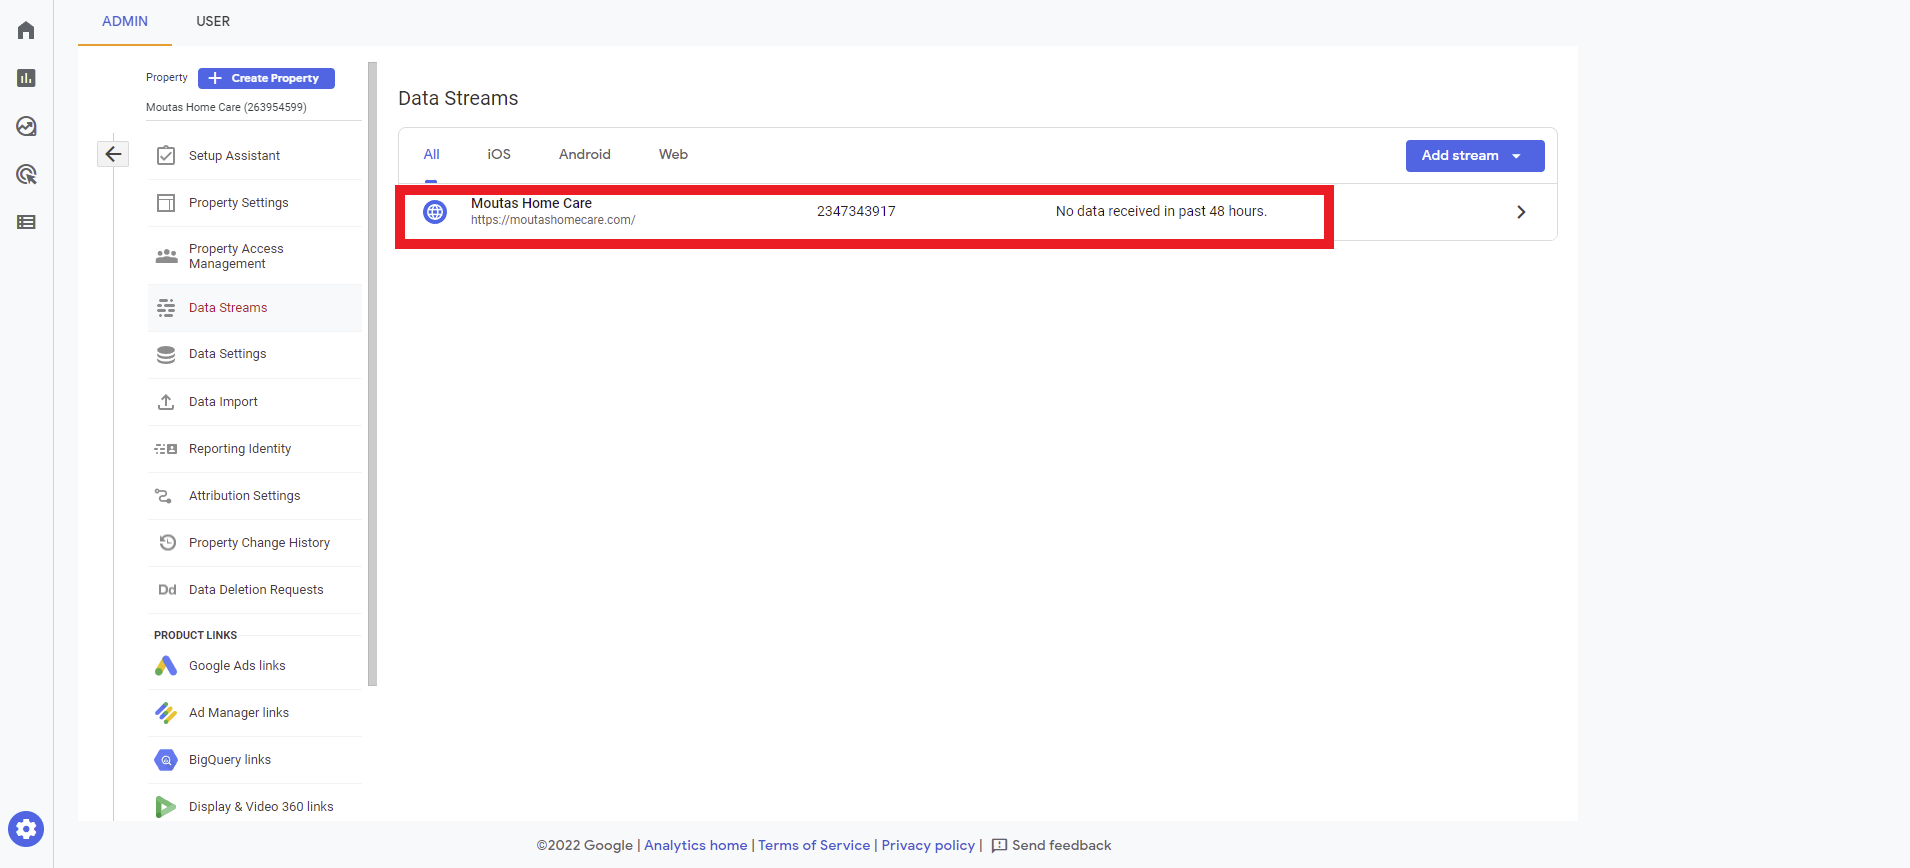The image size is (1910, 868).
Task: Open BigQuery links
Action: point(229,760)
